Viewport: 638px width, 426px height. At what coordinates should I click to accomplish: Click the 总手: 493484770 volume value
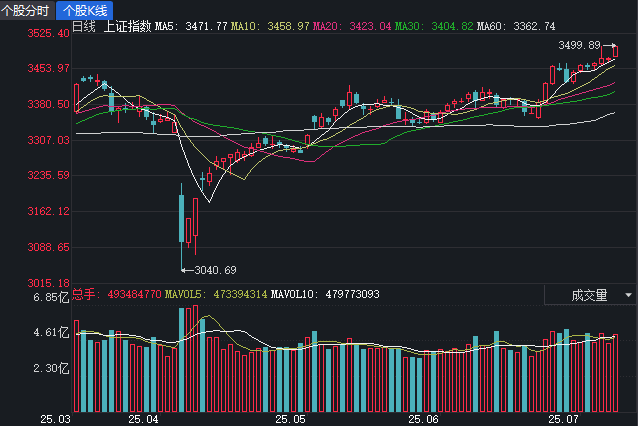[117, 294]
